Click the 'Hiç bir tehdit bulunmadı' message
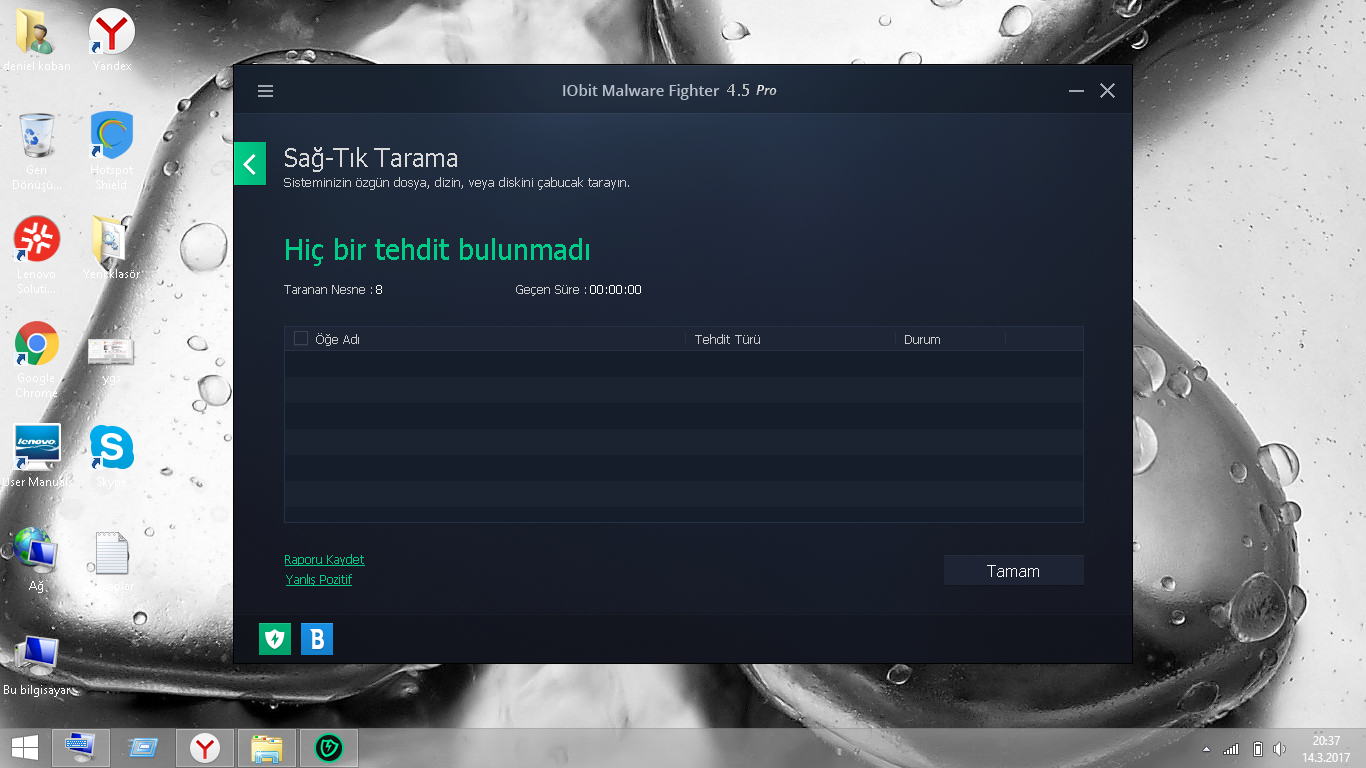Image resolution: width=1366 pixels, height=768 pixels. click(x=437, y=249)
